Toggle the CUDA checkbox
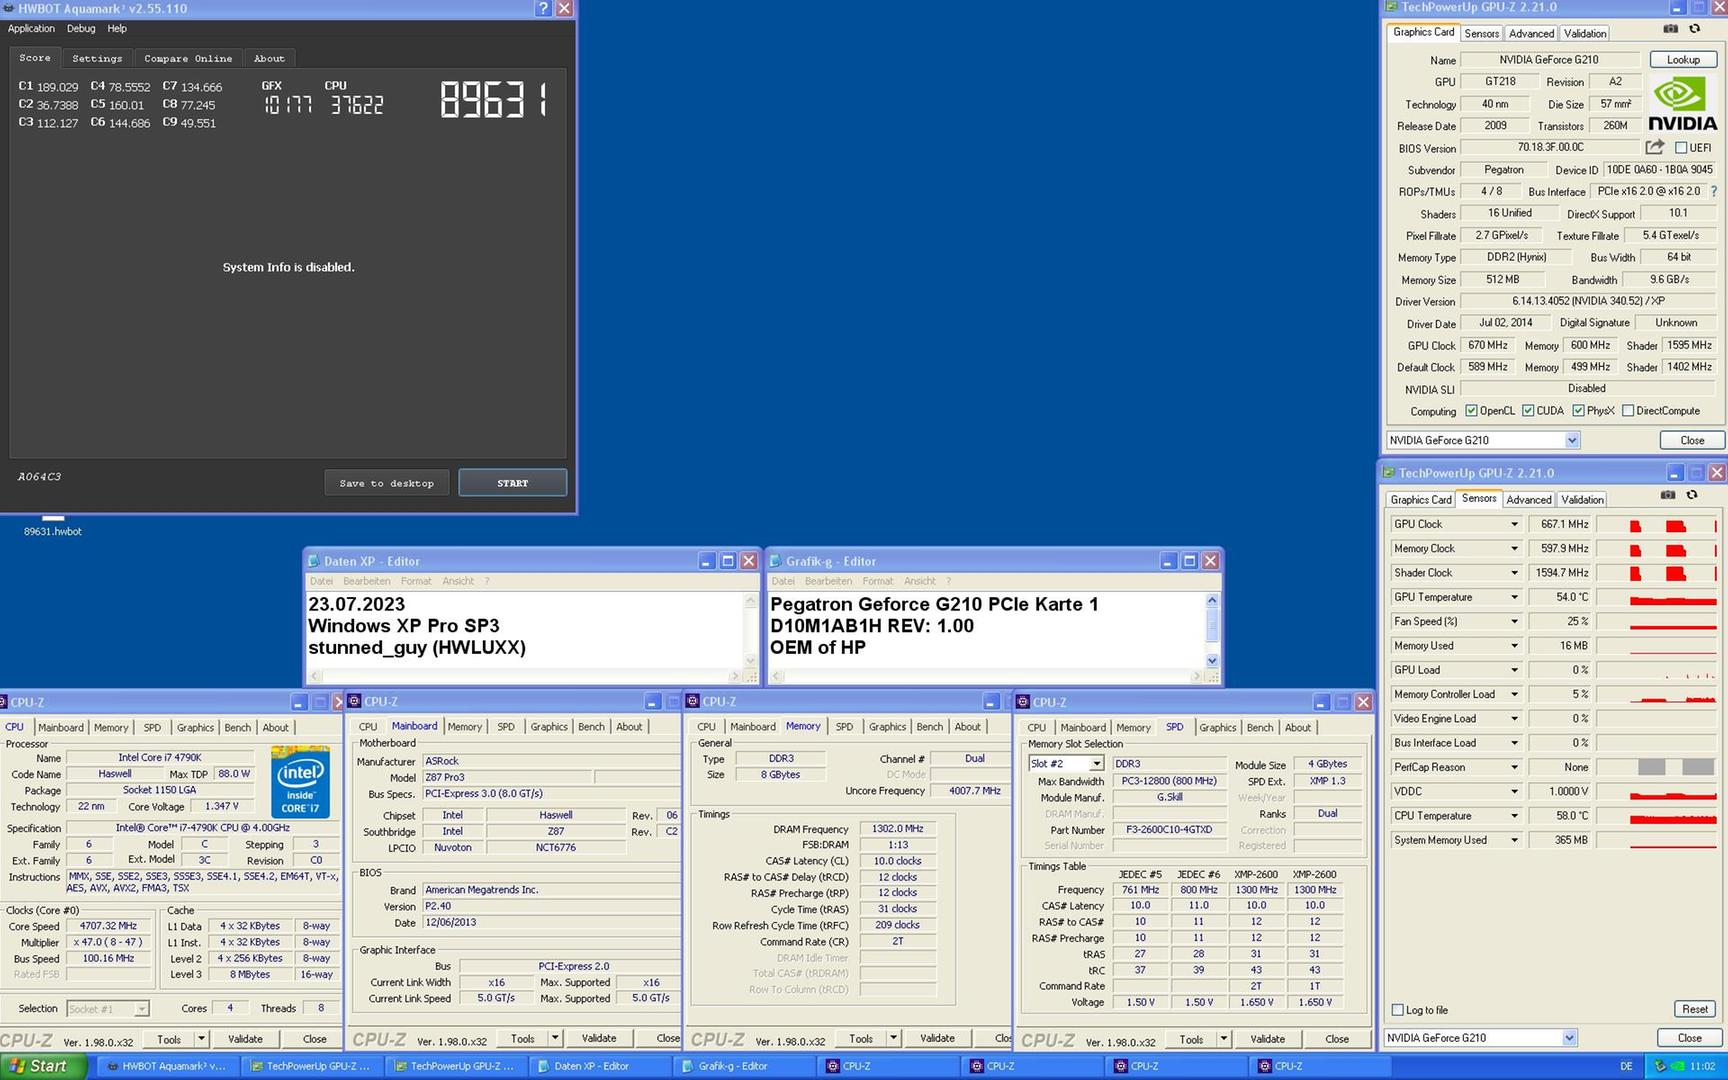The image size is (1728, 1080). point(1528,411)
